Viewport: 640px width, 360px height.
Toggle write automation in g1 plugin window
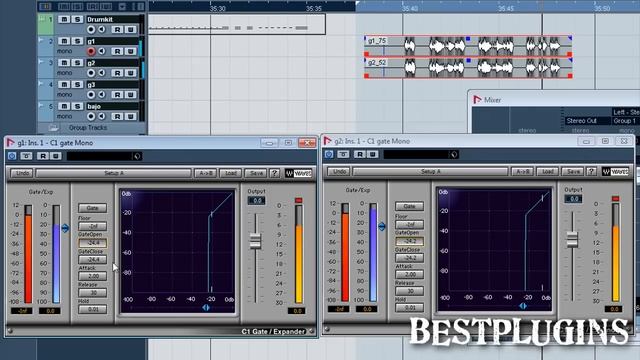point(56,156)
